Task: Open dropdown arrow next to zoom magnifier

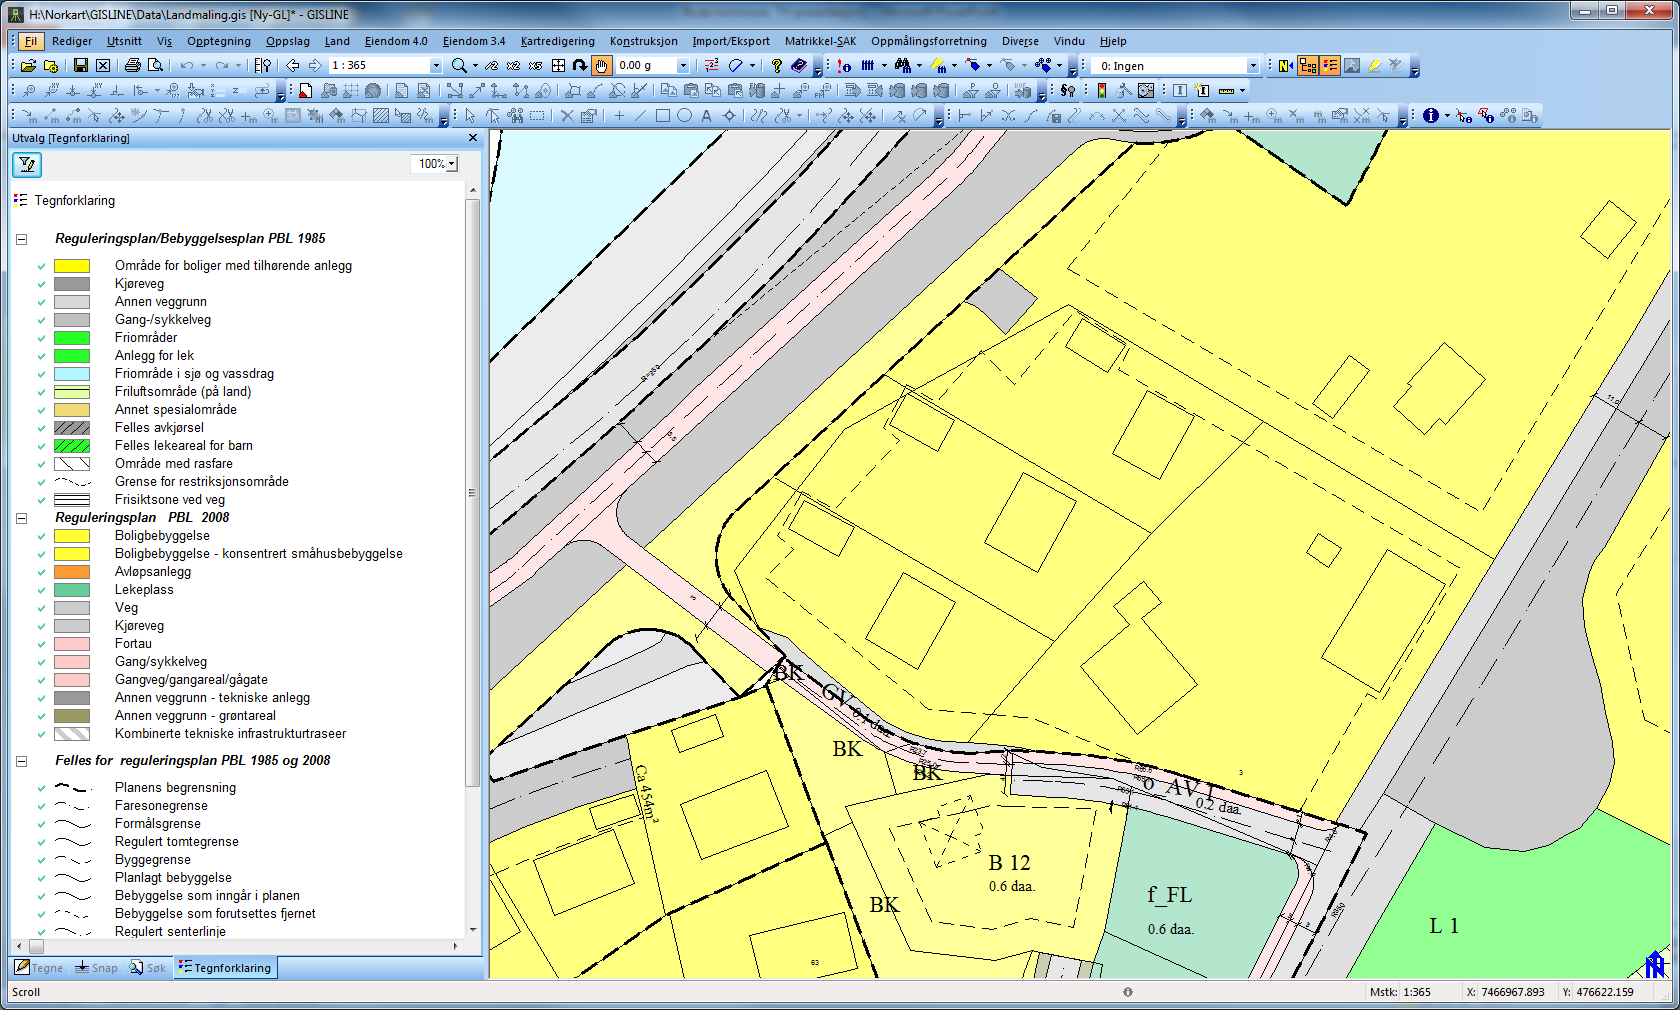Action: pos(475,66)
